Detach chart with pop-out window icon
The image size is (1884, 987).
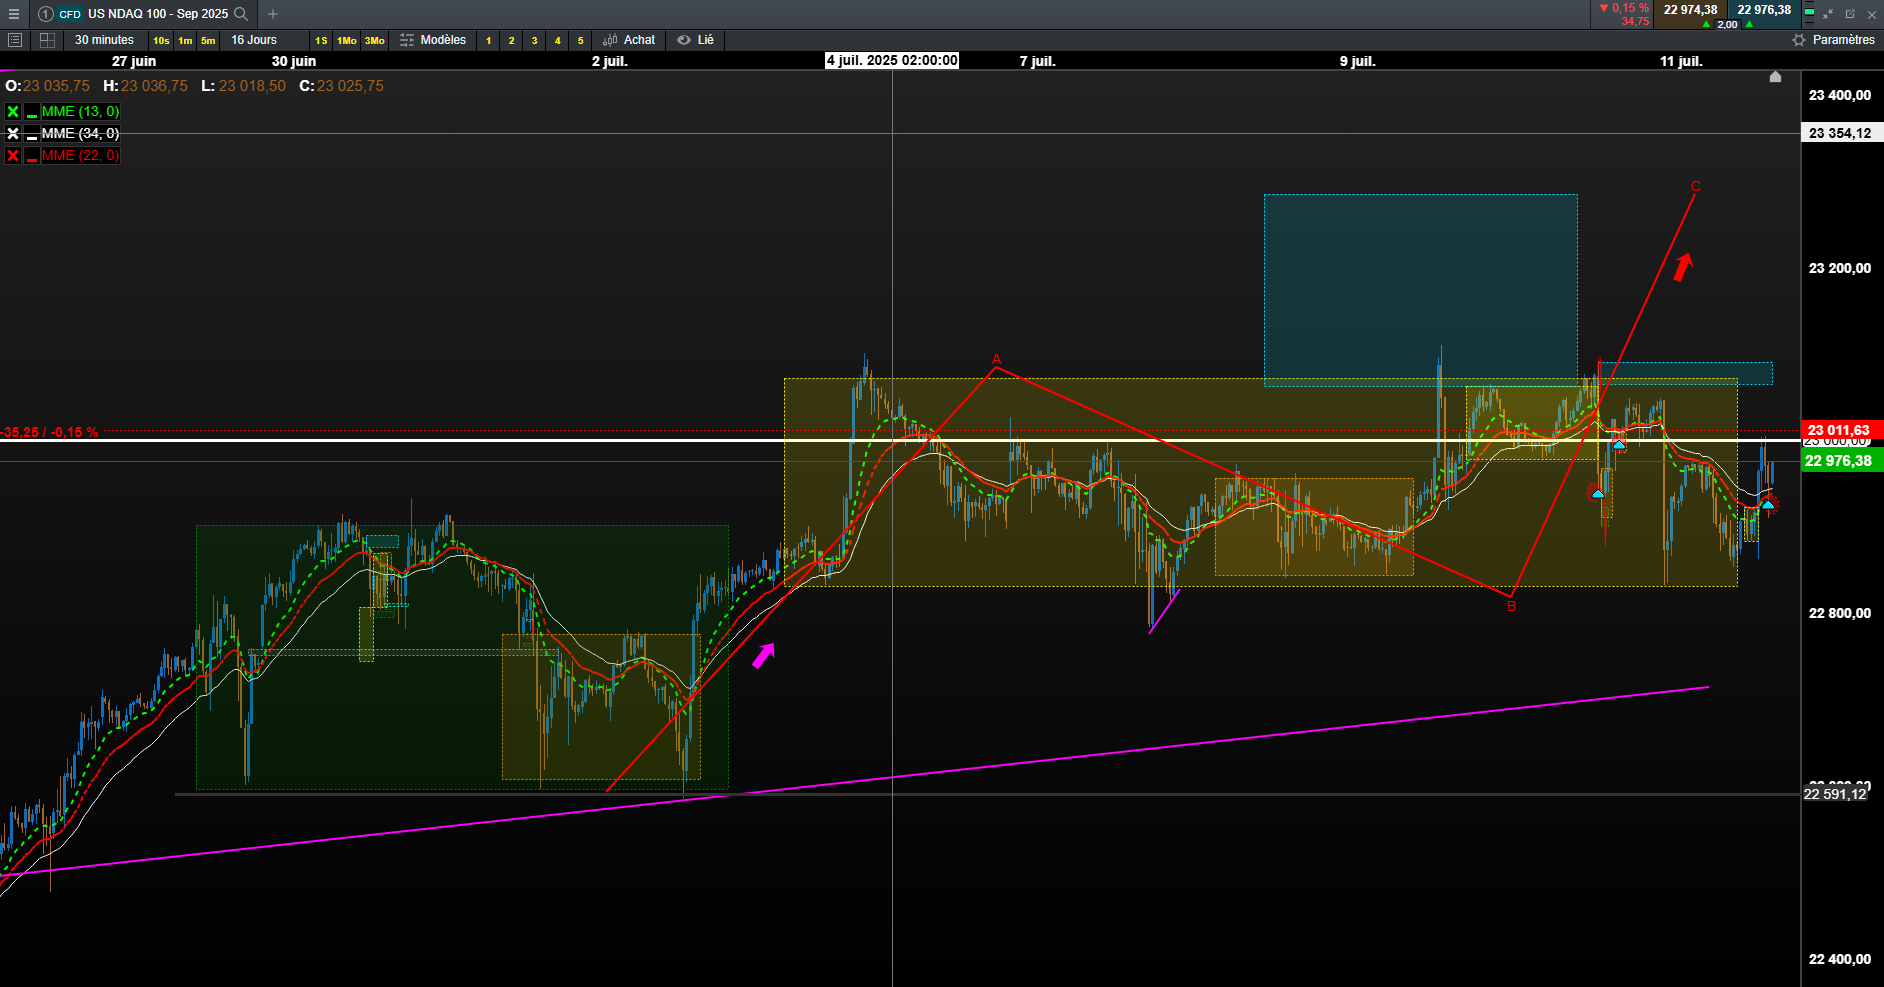coord(1850,14)
